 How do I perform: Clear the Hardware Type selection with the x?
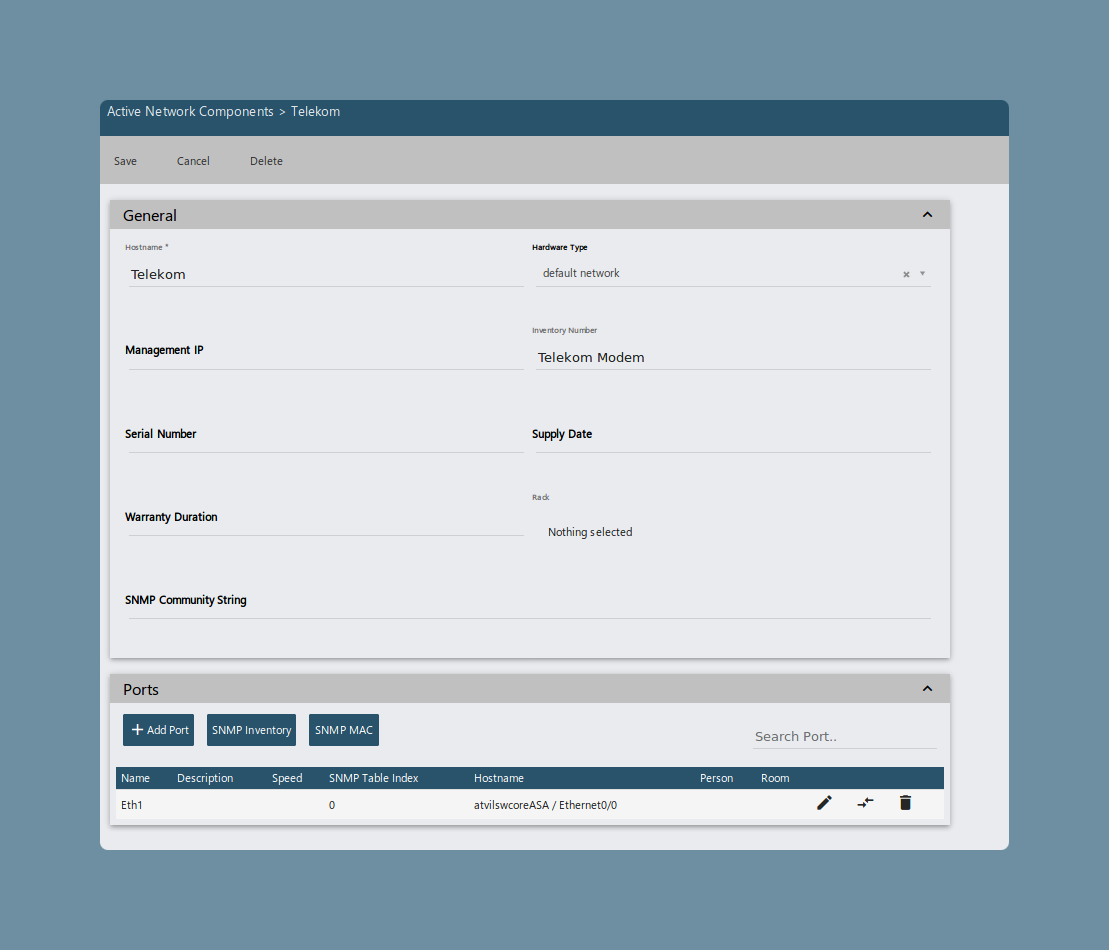coord(906,274)
